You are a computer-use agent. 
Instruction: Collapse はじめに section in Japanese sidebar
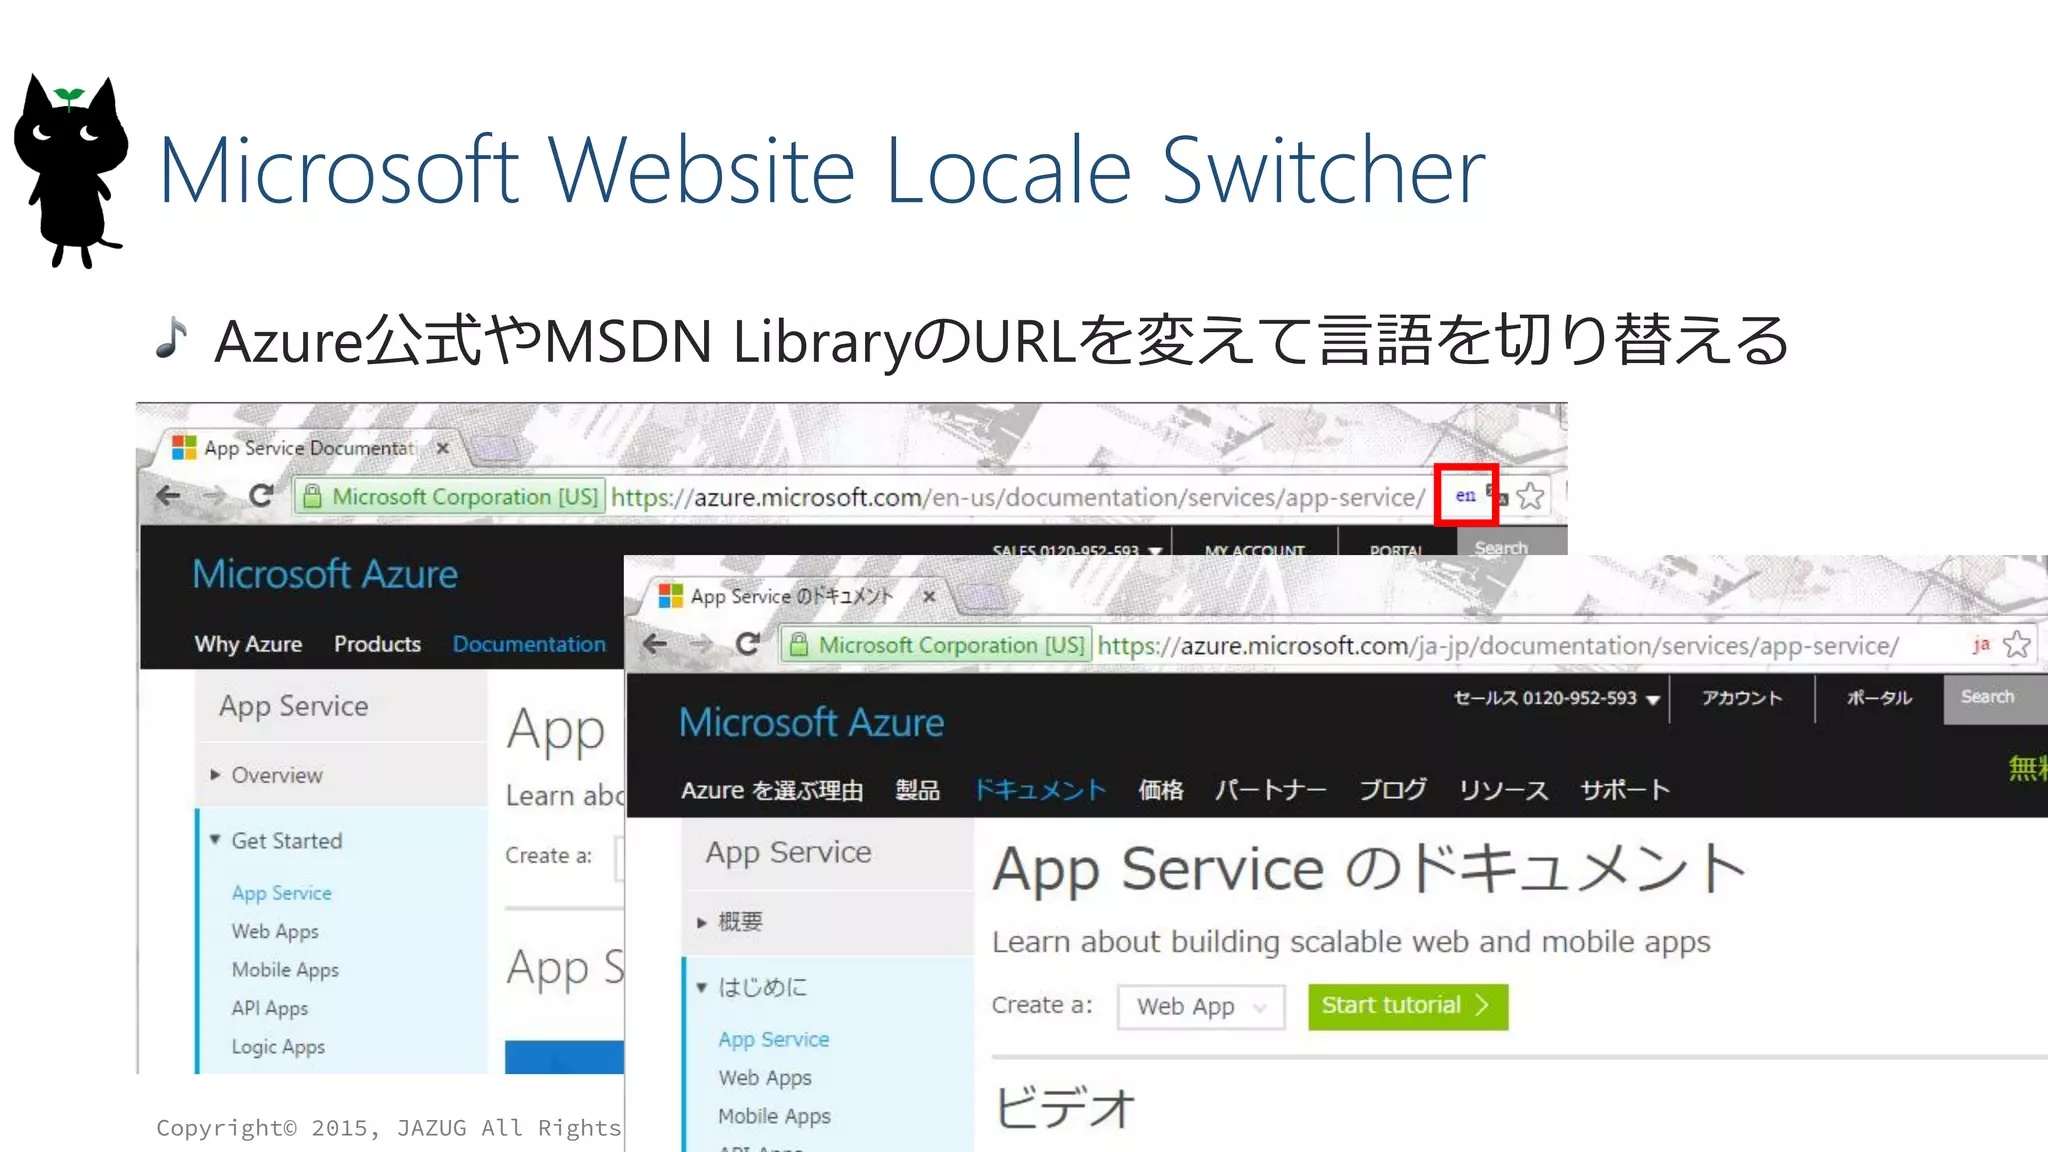[x=753, y=987]
